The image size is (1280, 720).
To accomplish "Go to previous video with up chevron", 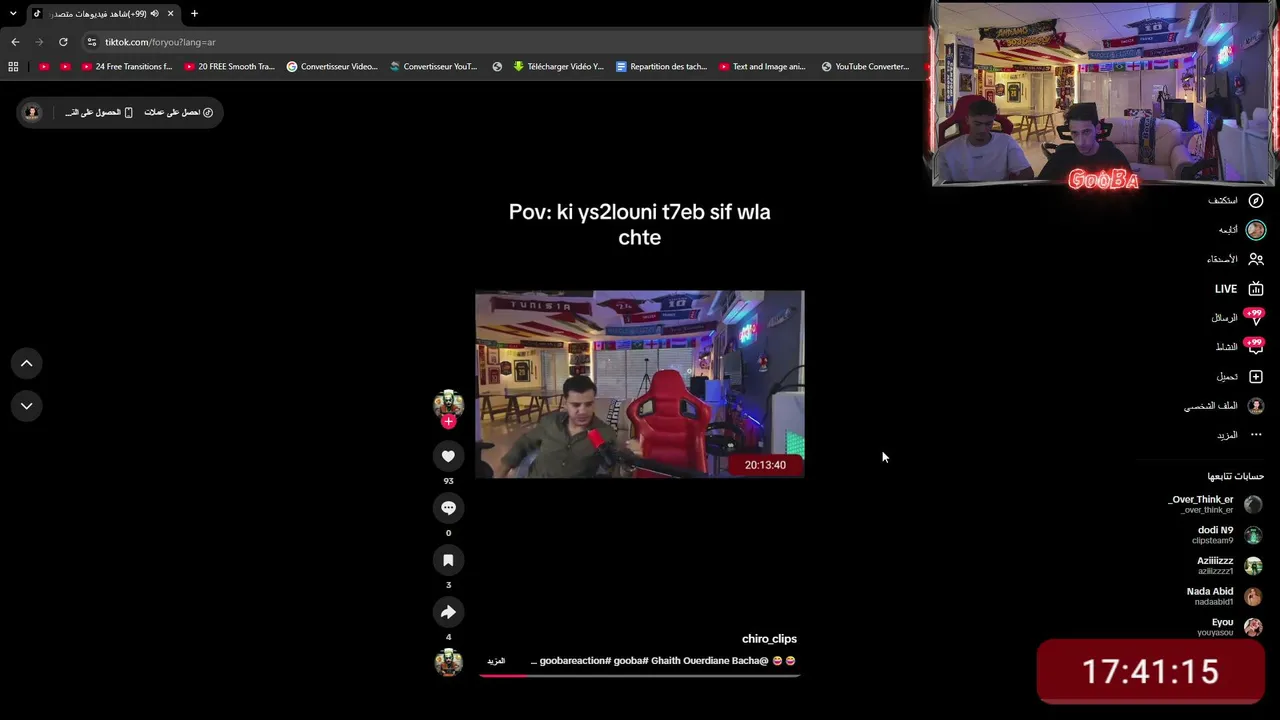I will point(27,364).
